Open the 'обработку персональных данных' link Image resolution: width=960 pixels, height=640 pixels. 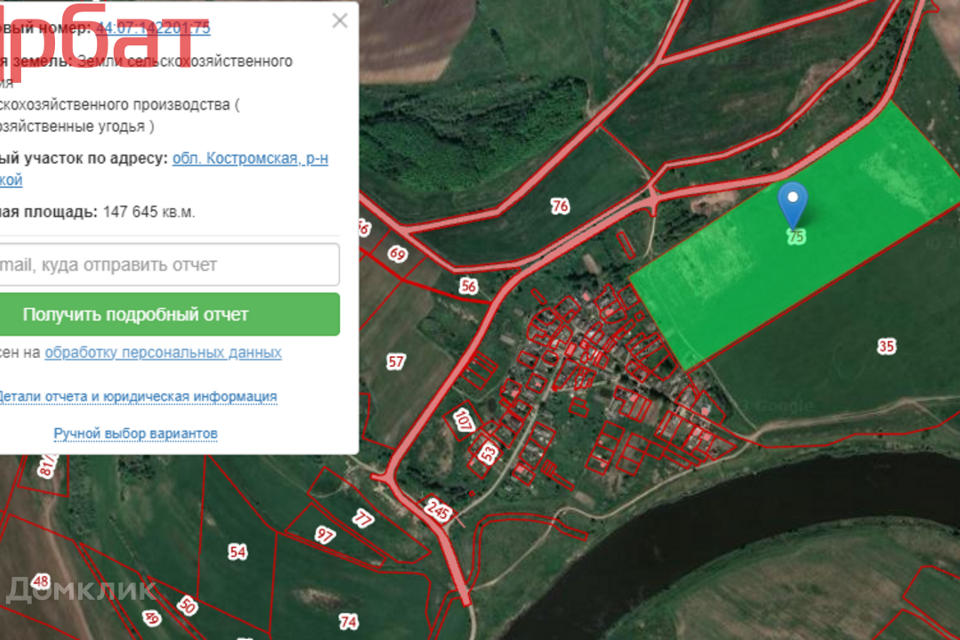(163, 353)
